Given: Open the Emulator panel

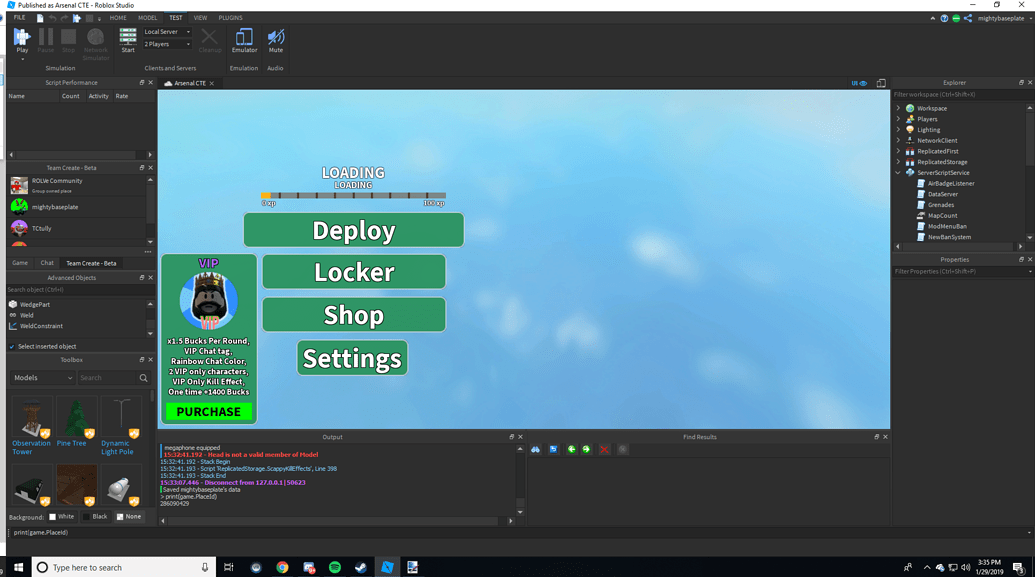Looking at the screenshot, I should [x=243, y=38].
